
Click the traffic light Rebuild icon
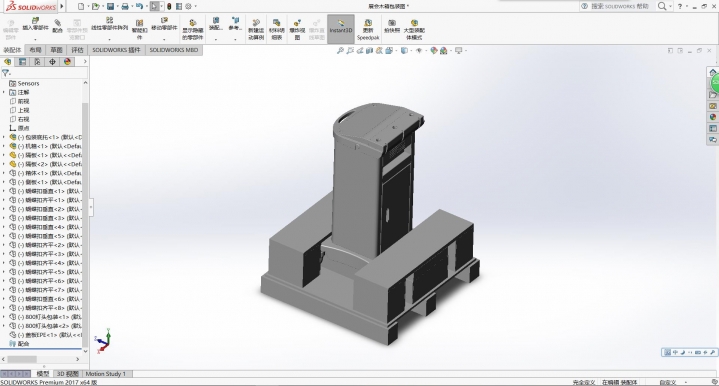point(169,6)
